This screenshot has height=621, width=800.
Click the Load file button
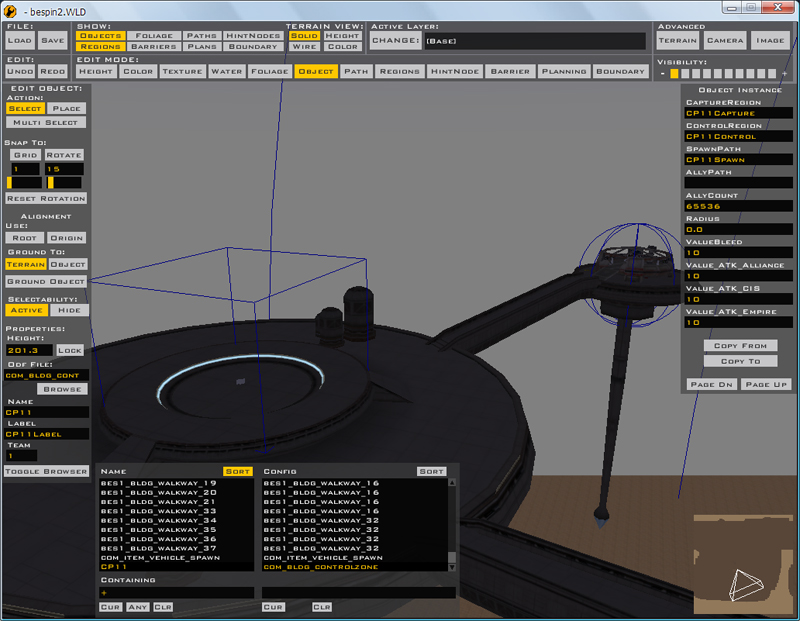[20, 40]
